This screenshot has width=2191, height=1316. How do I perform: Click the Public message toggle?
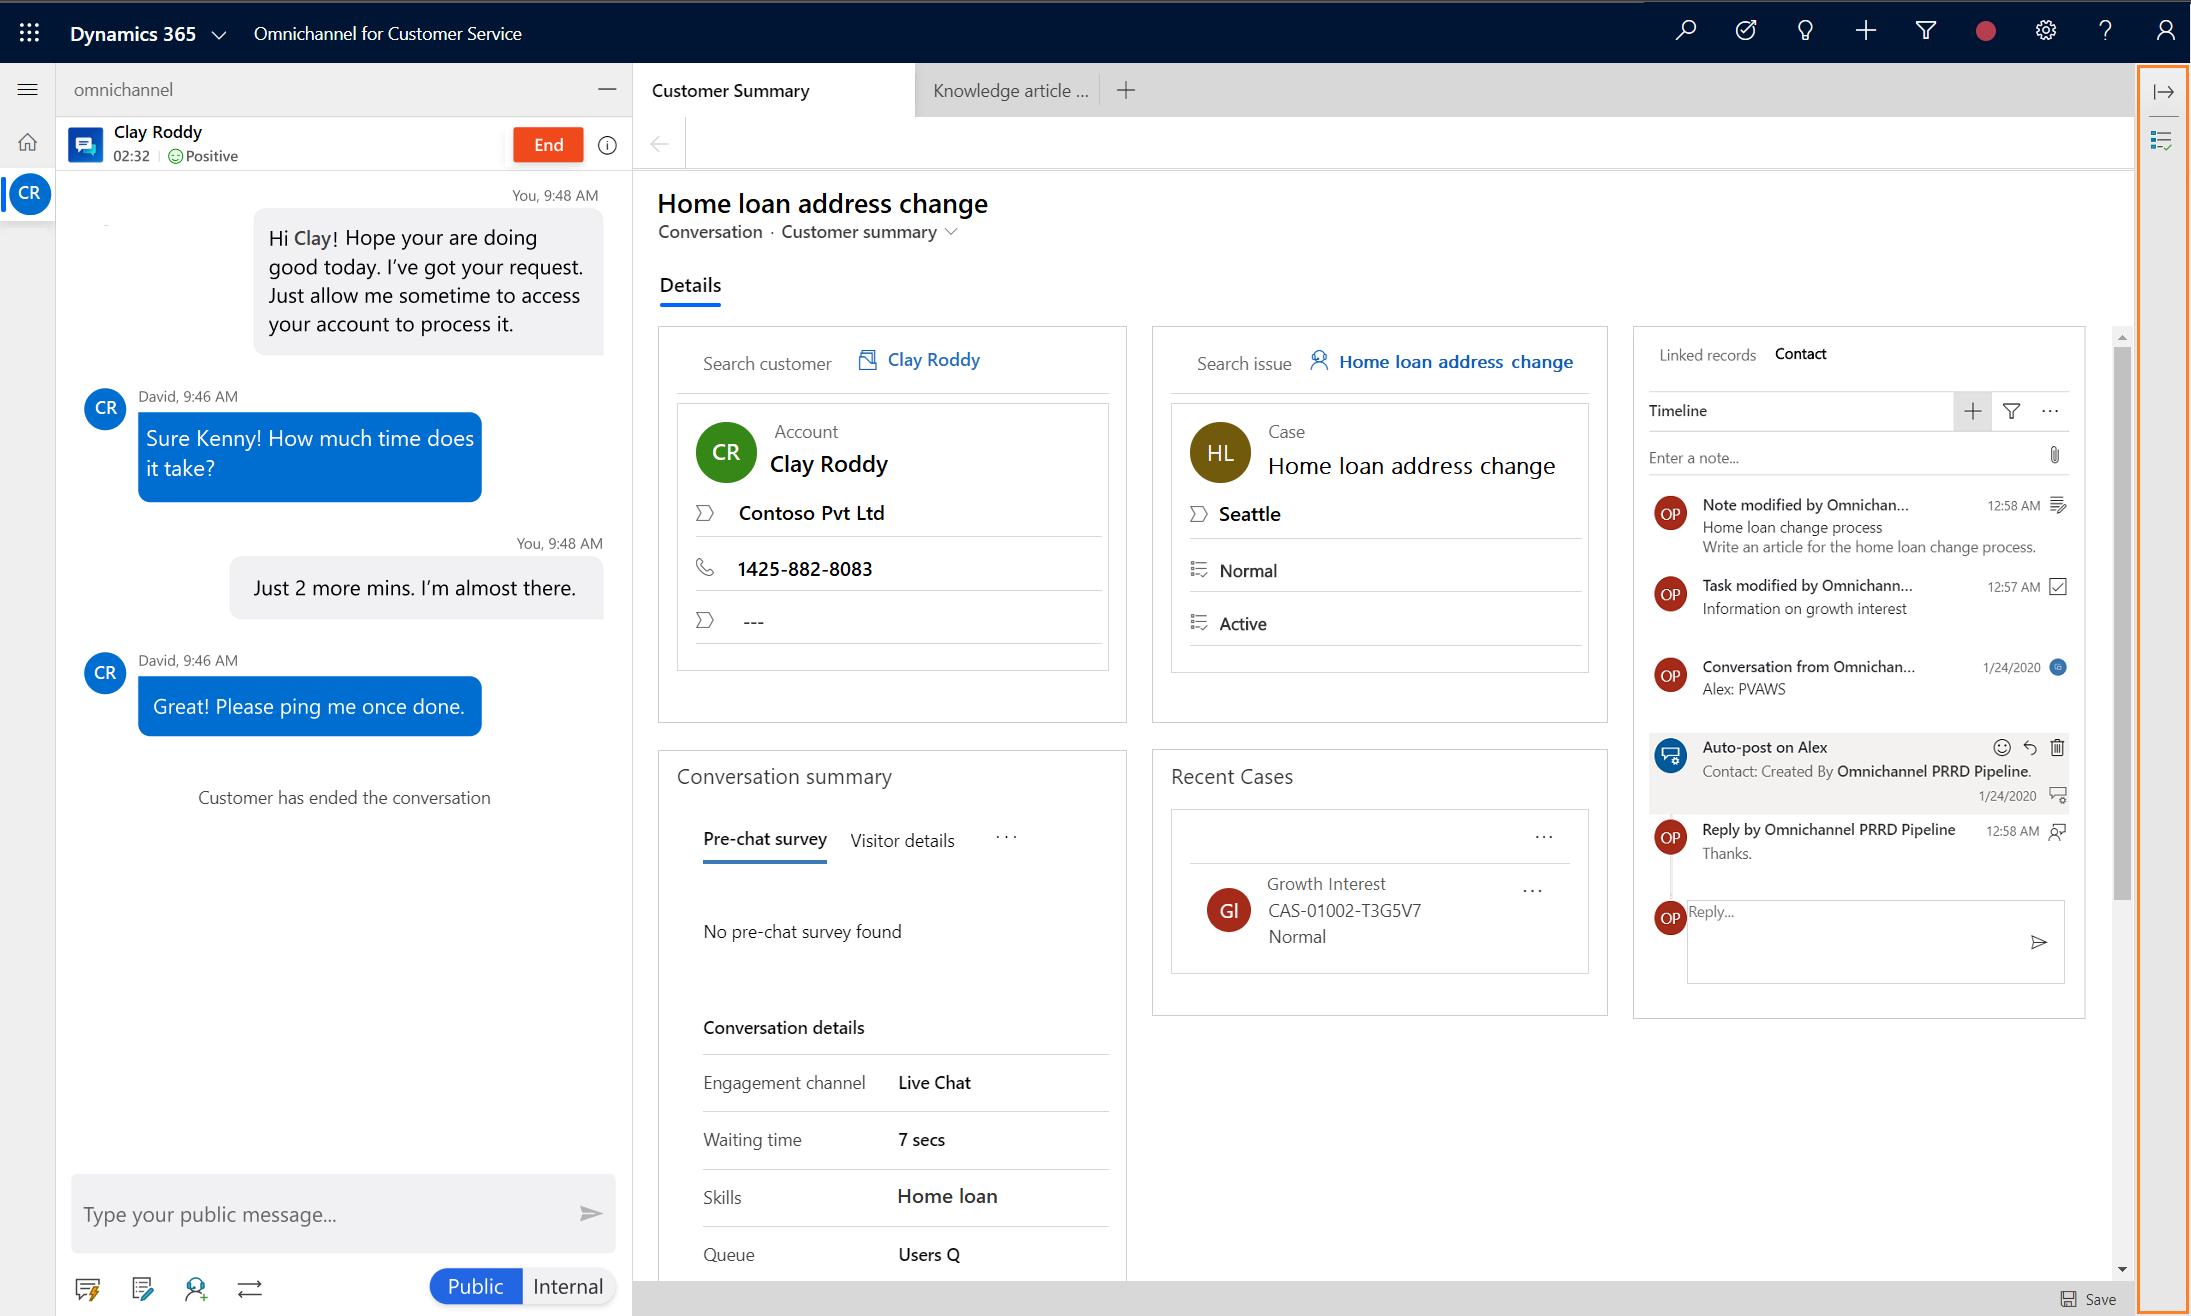pos(474,1285)
